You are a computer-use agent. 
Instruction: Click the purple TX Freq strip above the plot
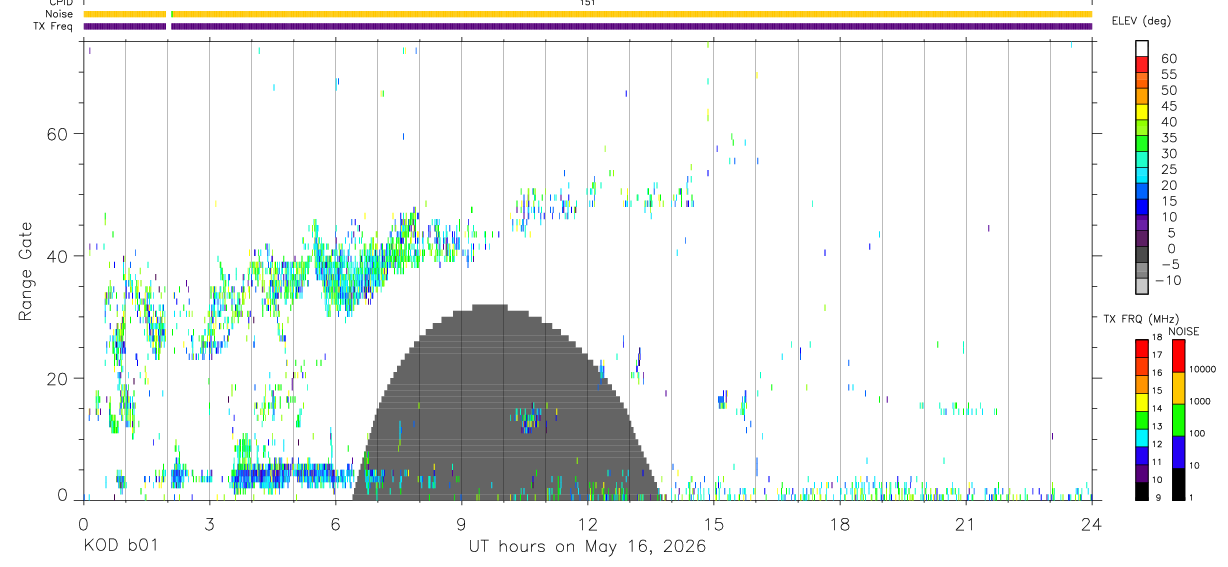tap(587, 26)
